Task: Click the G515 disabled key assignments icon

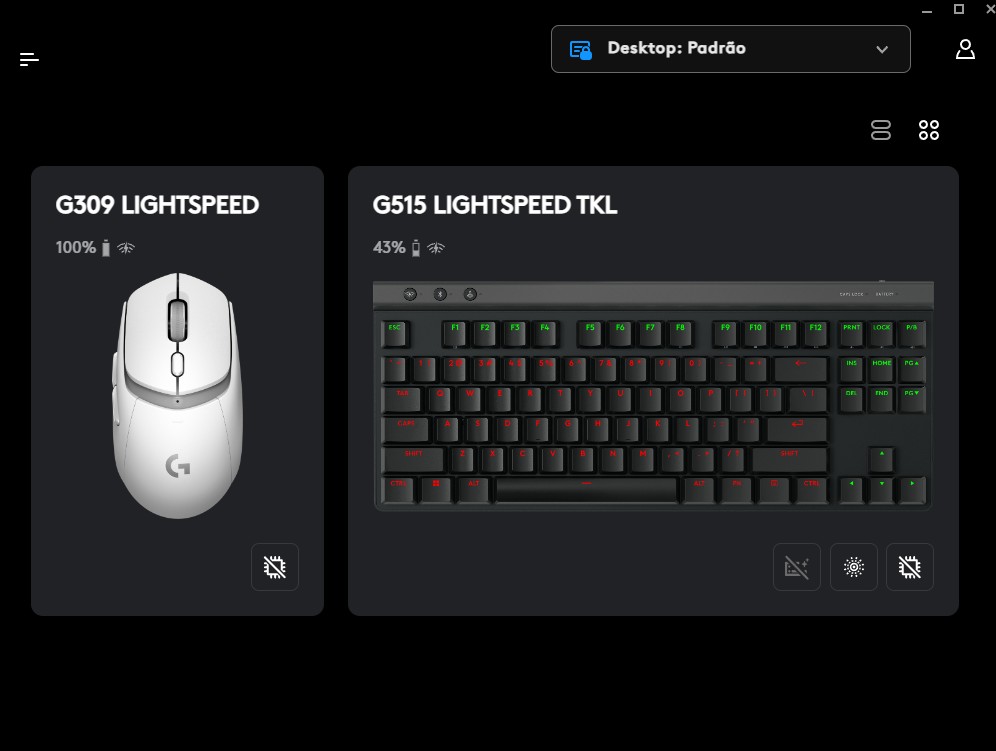Action: (x=797, y=567)
